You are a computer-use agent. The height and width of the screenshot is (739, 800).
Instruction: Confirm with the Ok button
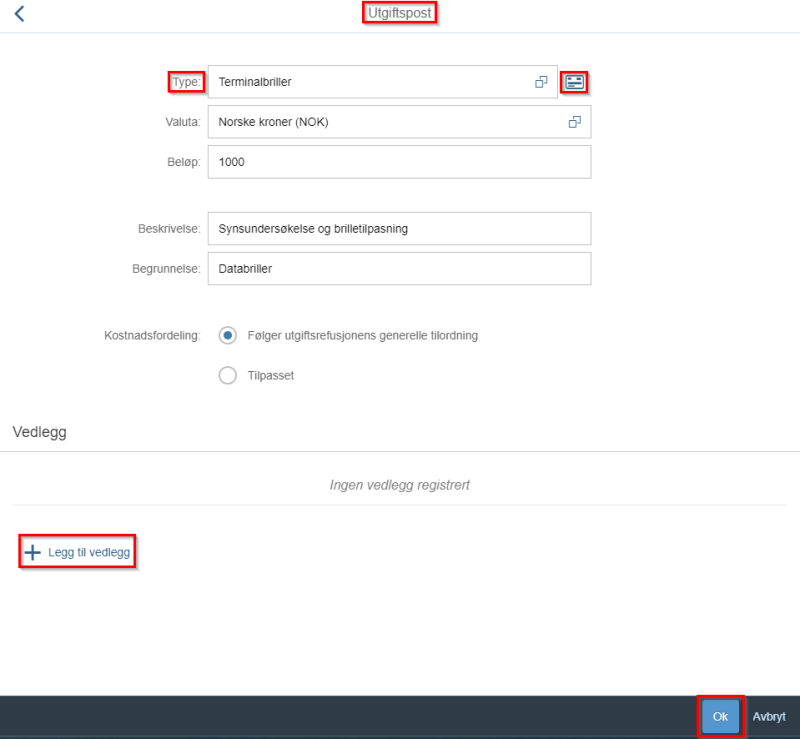tap(720, 717)
